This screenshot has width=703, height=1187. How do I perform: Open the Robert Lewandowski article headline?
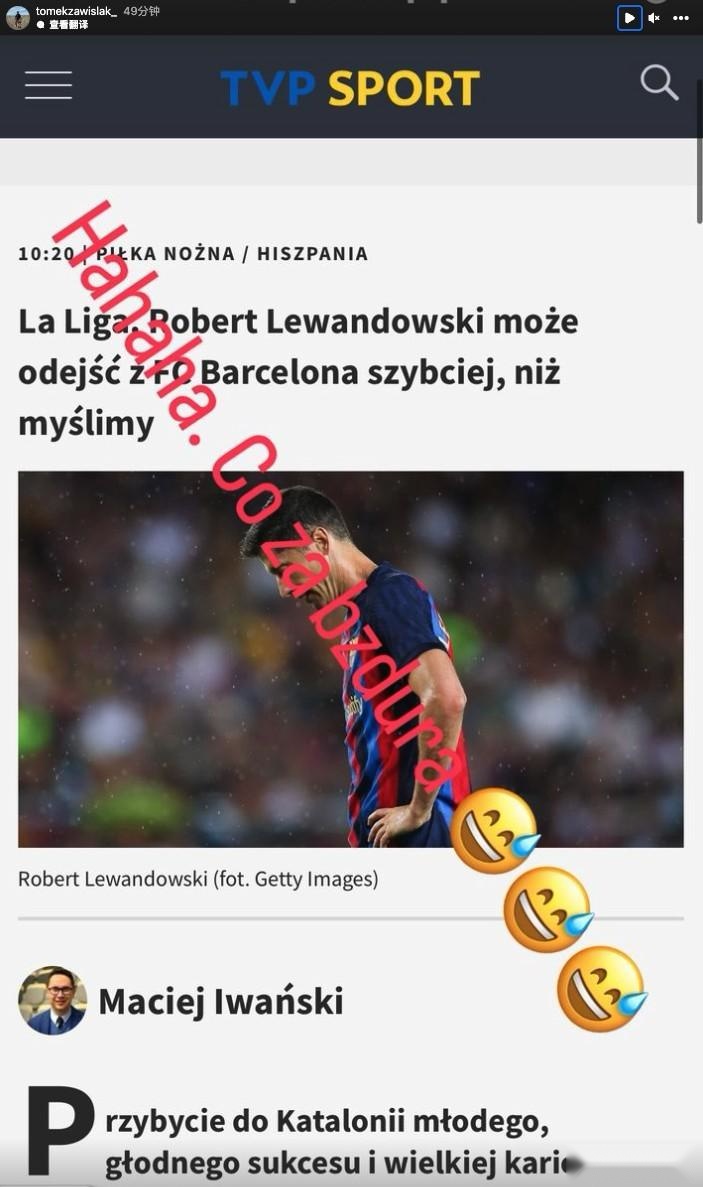pyautogui.click(x=298, y=372)
